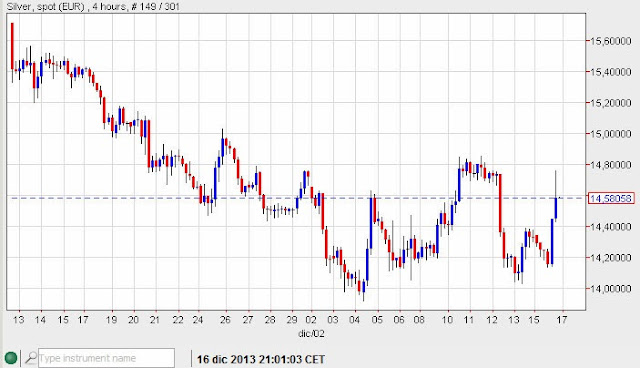Screen dimensions: 640x368
Task: Click date label 29 on time axis
Action: coord(291,320)
